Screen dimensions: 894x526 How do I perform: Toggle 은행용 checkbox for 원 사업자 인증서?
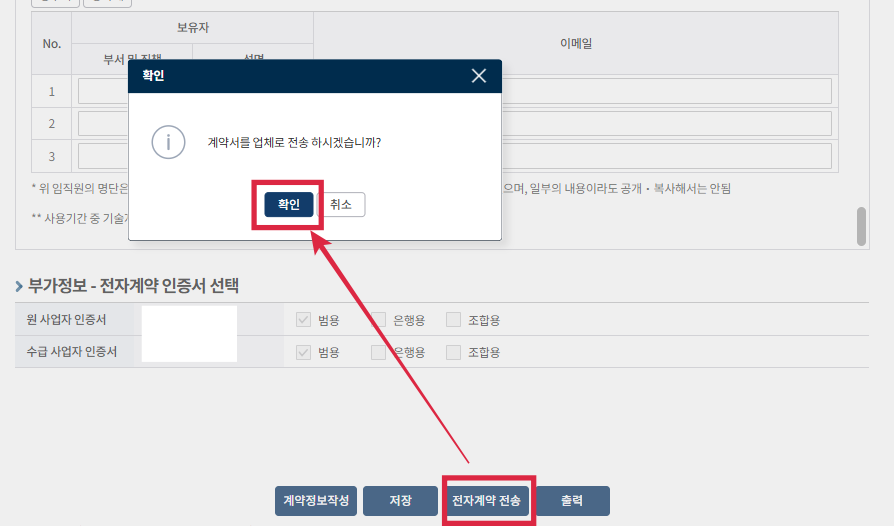[379, 320]
